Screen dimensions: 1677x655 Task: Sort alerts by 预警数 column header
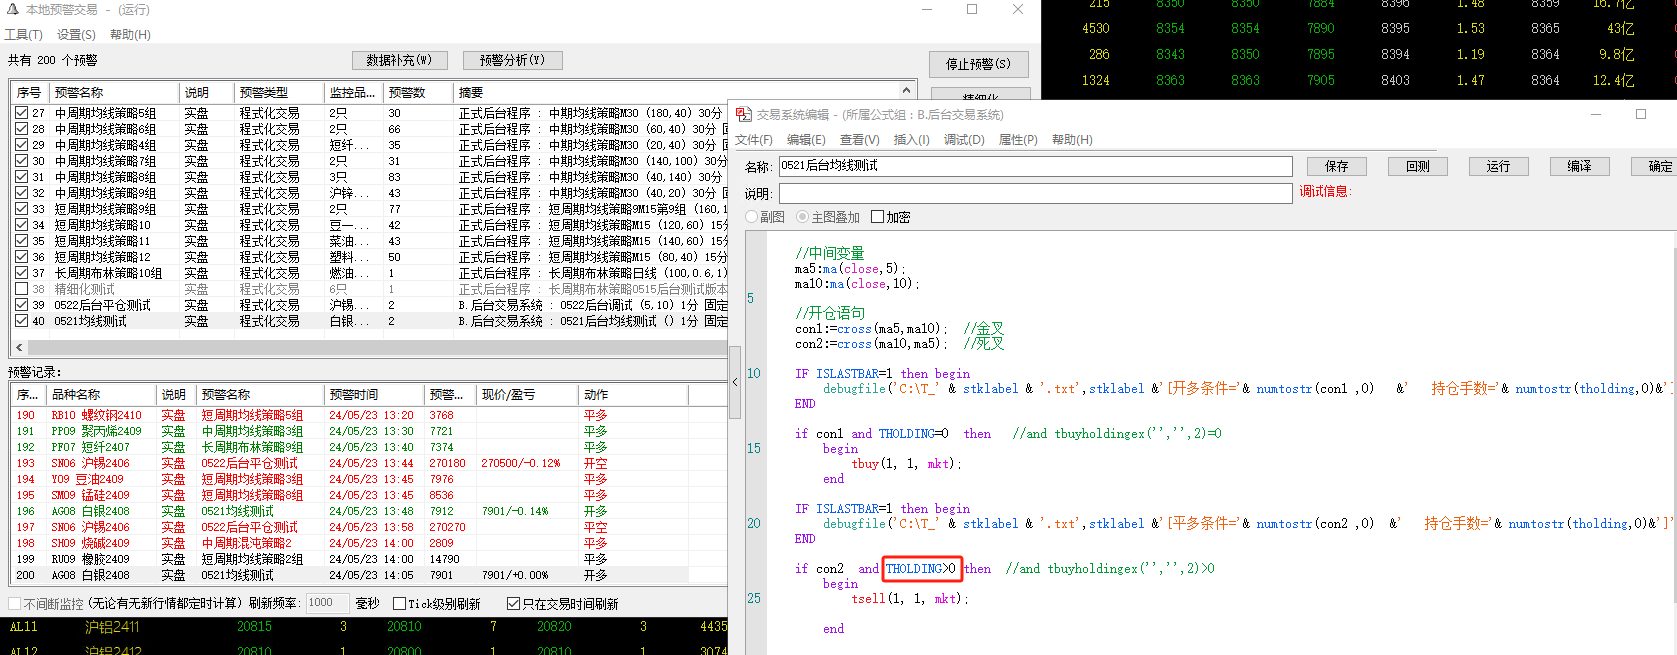click(418, 92)
